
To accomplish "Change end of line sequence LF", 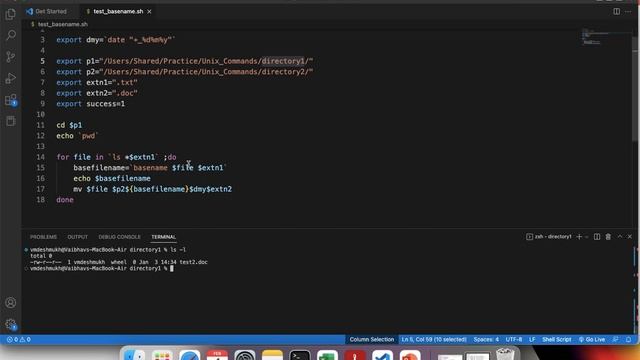I will click(x=532, y=340).
